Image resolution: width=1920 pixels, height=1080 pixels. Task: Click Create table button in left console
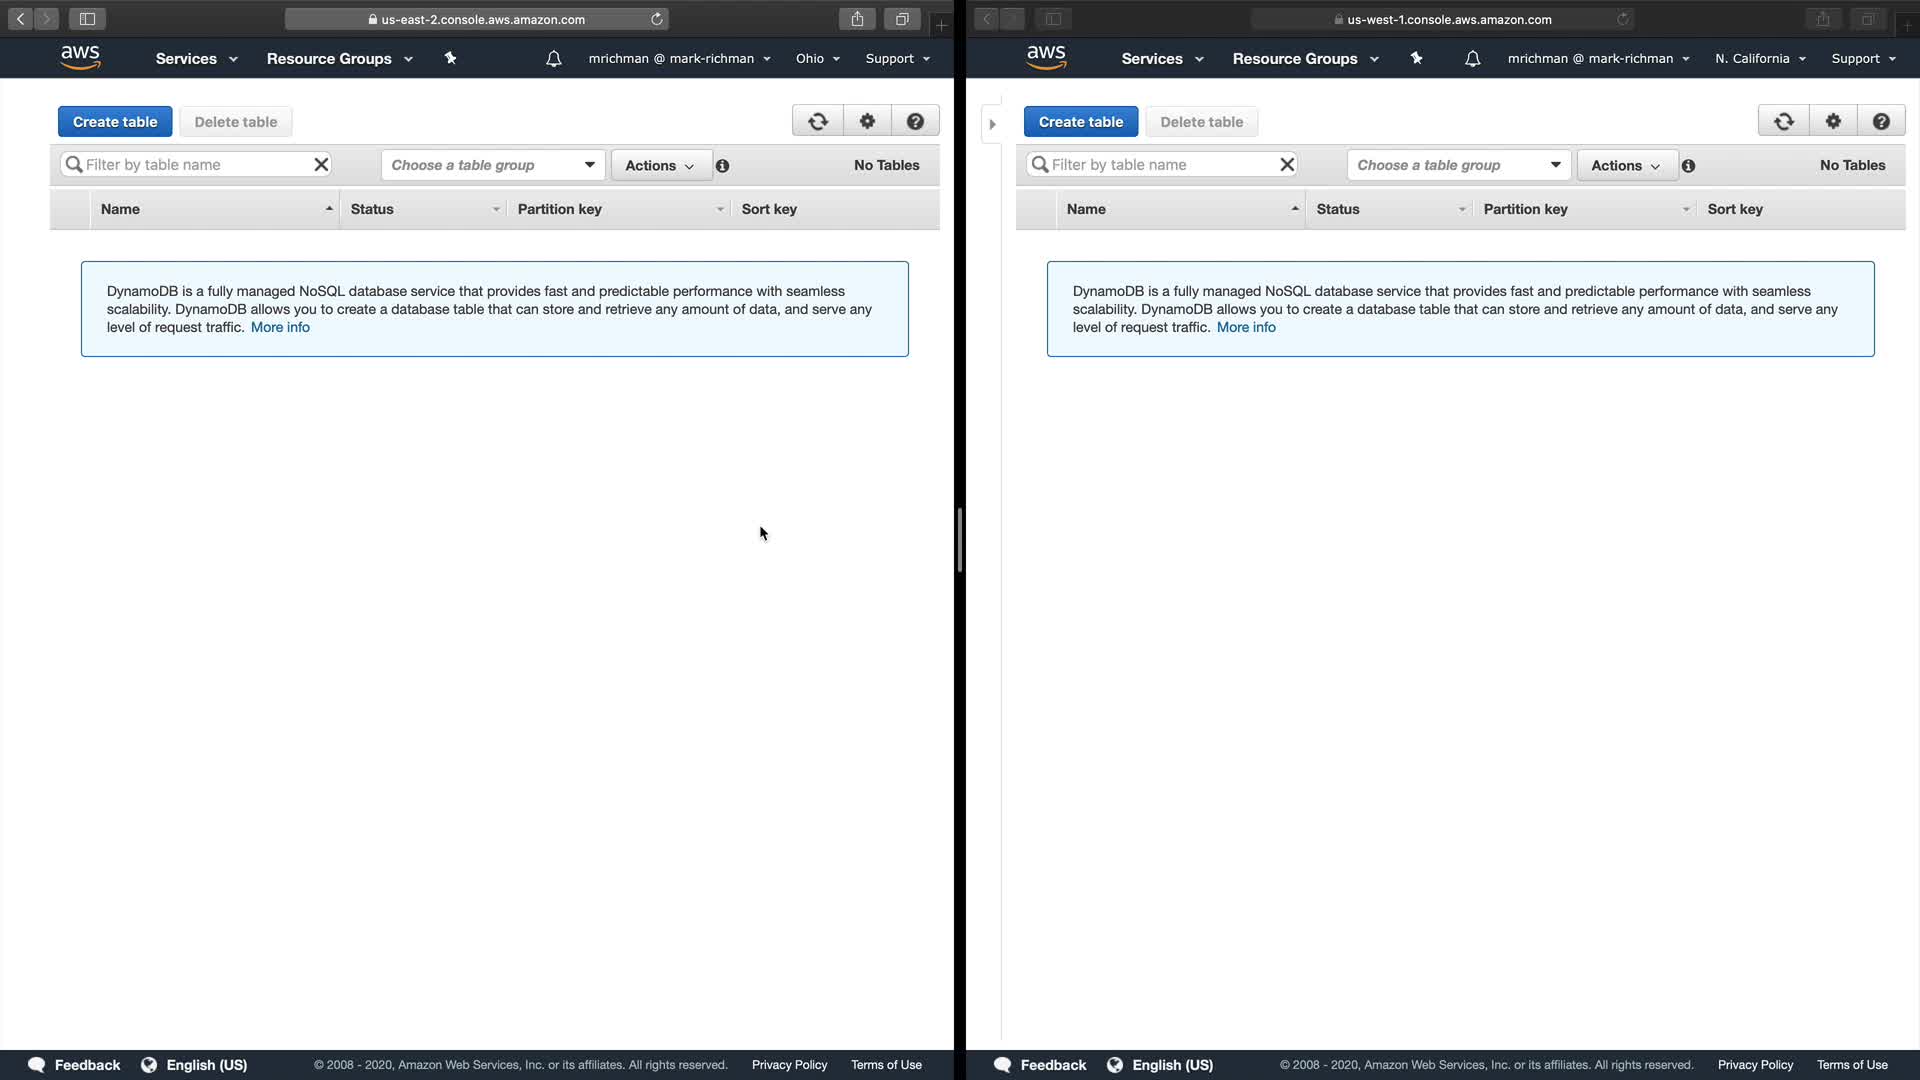click(115, 122)
